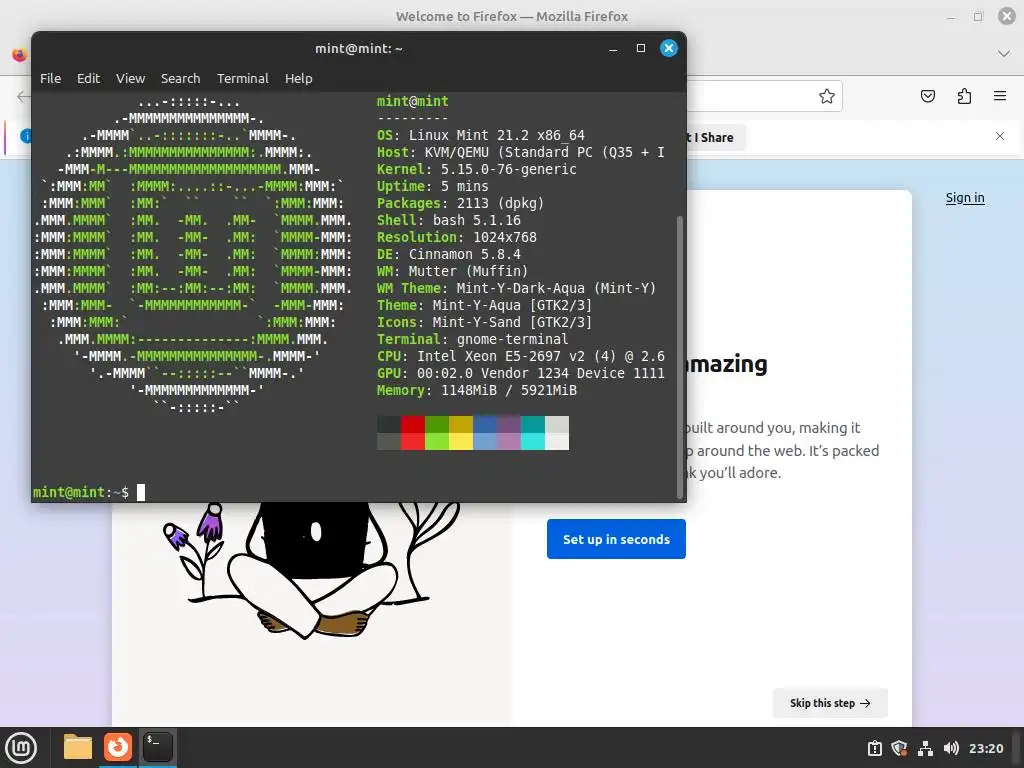Click the mint@mint neofetch header text
Image resolution: width=1024 pixels, height=768 pixels.
(x=413, y=101)
